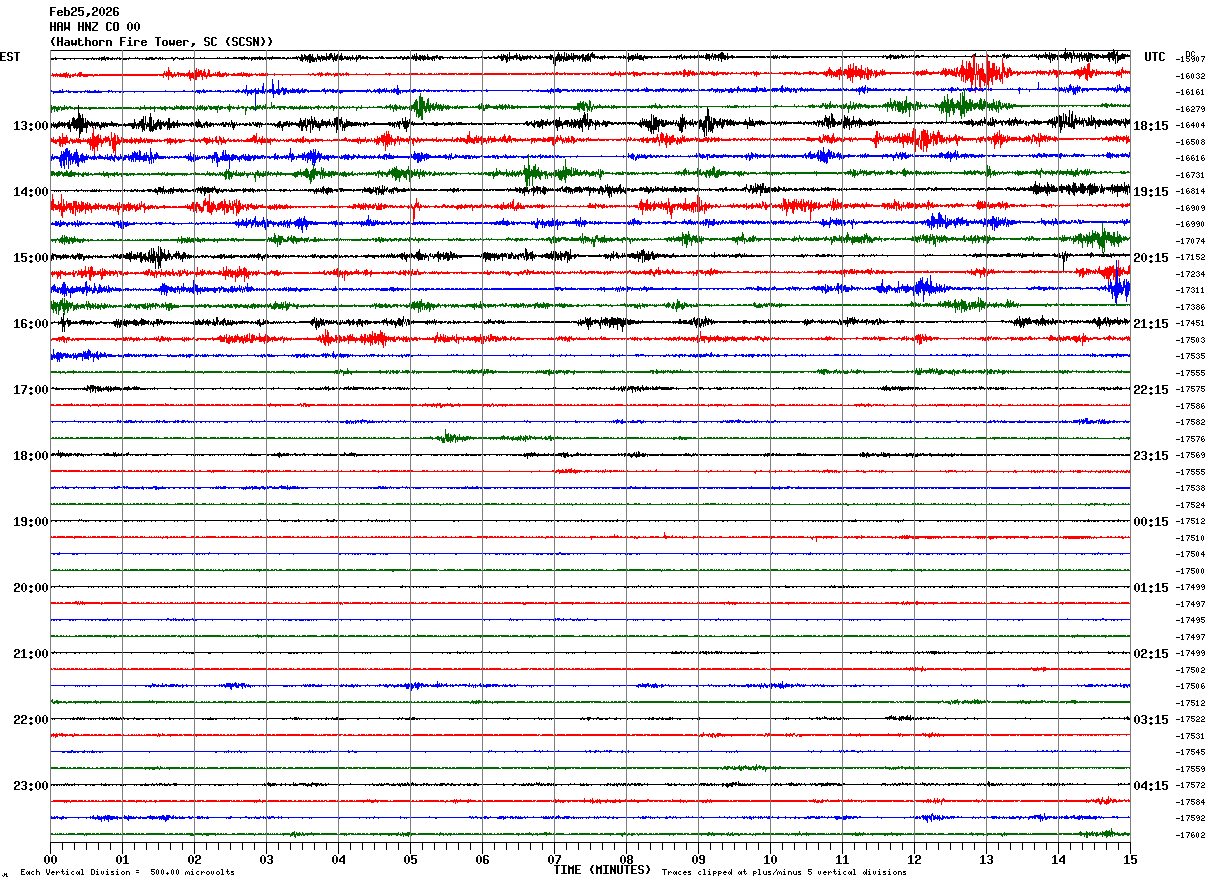
Task: Click the minute 09 label on the time axis
Action: [x=698, y=859]
